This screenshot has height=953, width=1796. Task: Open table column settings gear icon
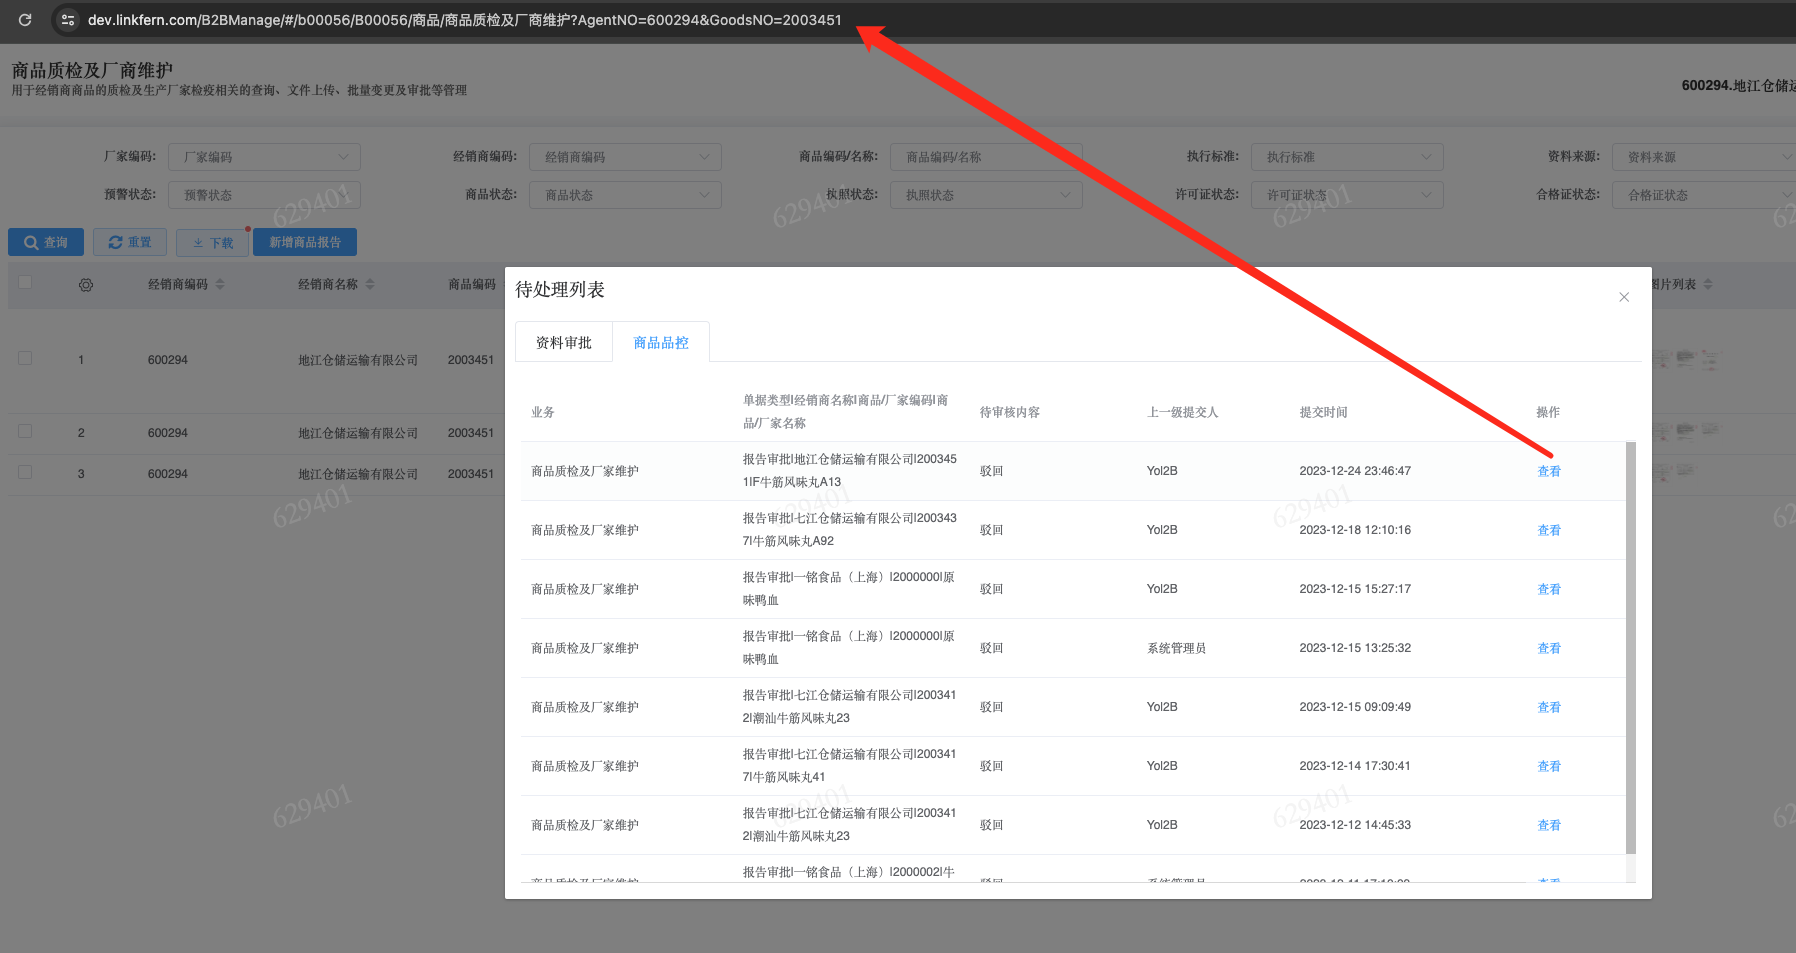86,285
